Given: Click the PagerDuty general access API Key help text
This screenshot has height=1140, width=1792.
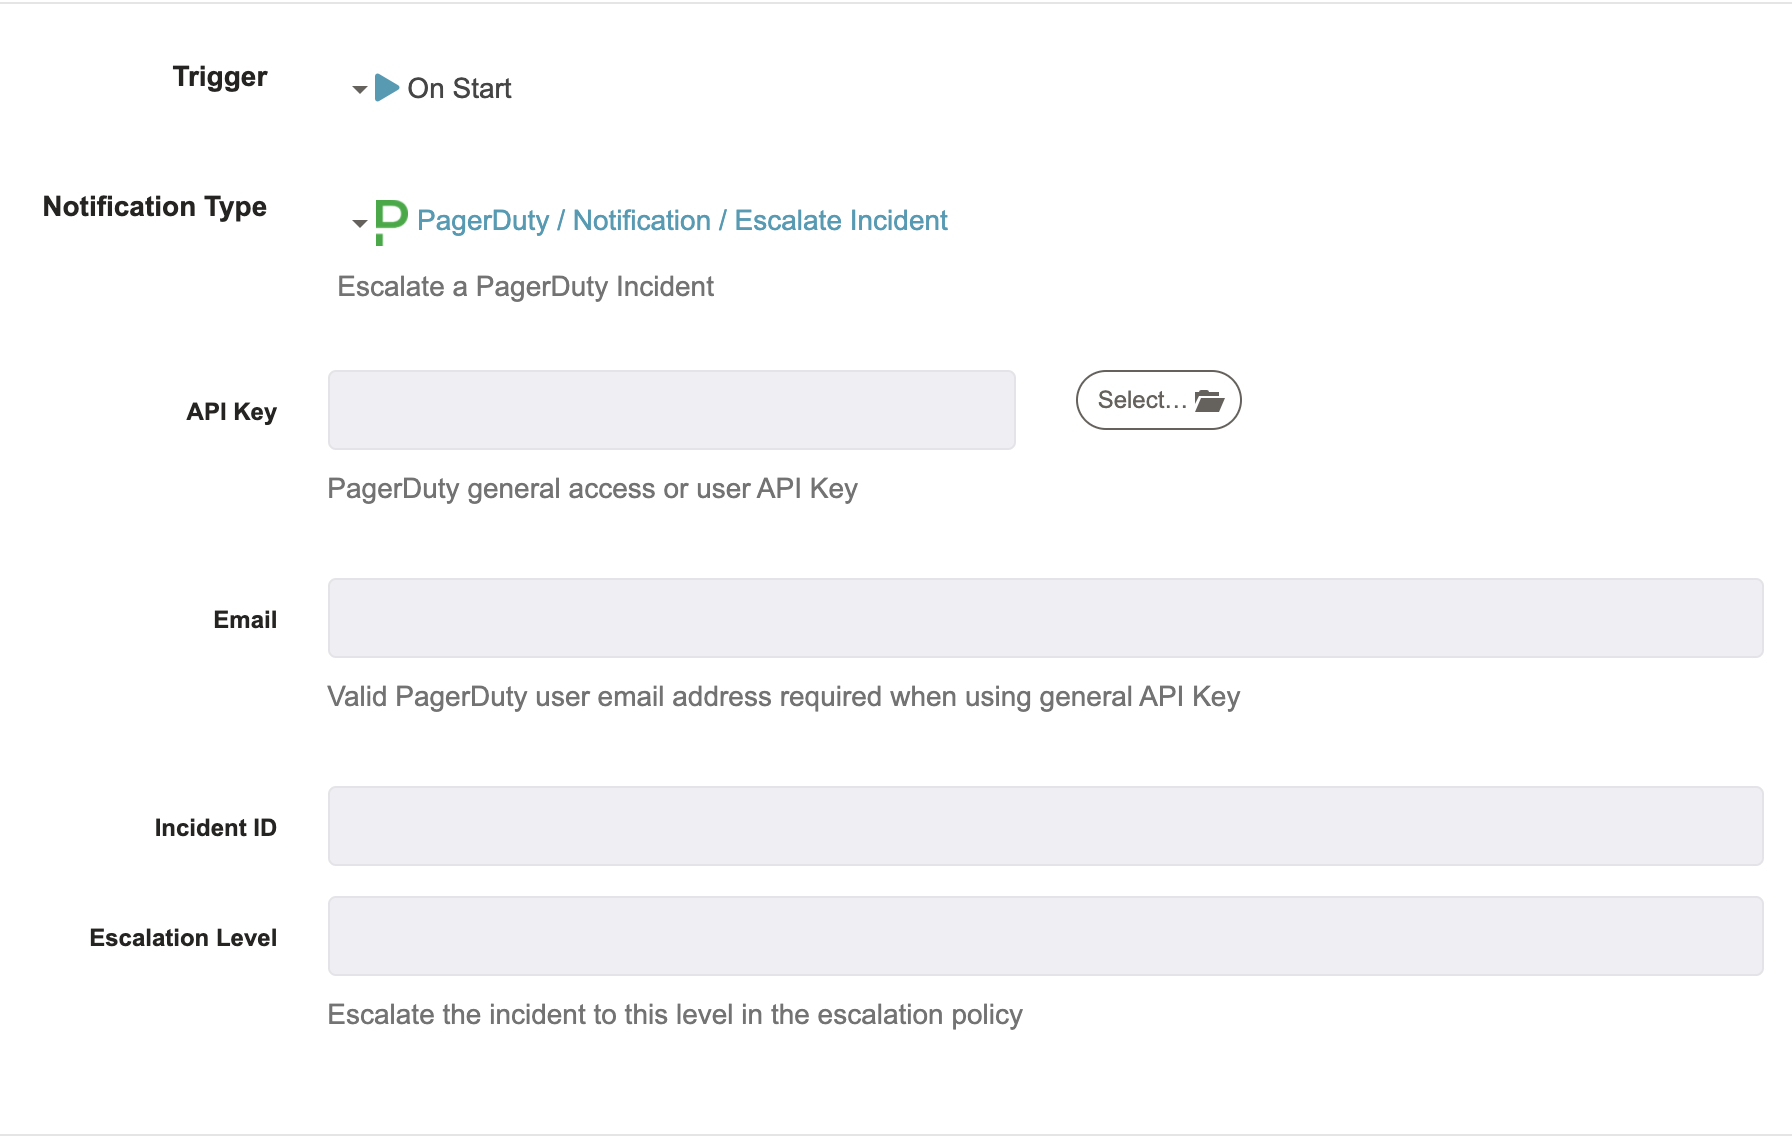Looking at the screenshot, I should (593, 489).
